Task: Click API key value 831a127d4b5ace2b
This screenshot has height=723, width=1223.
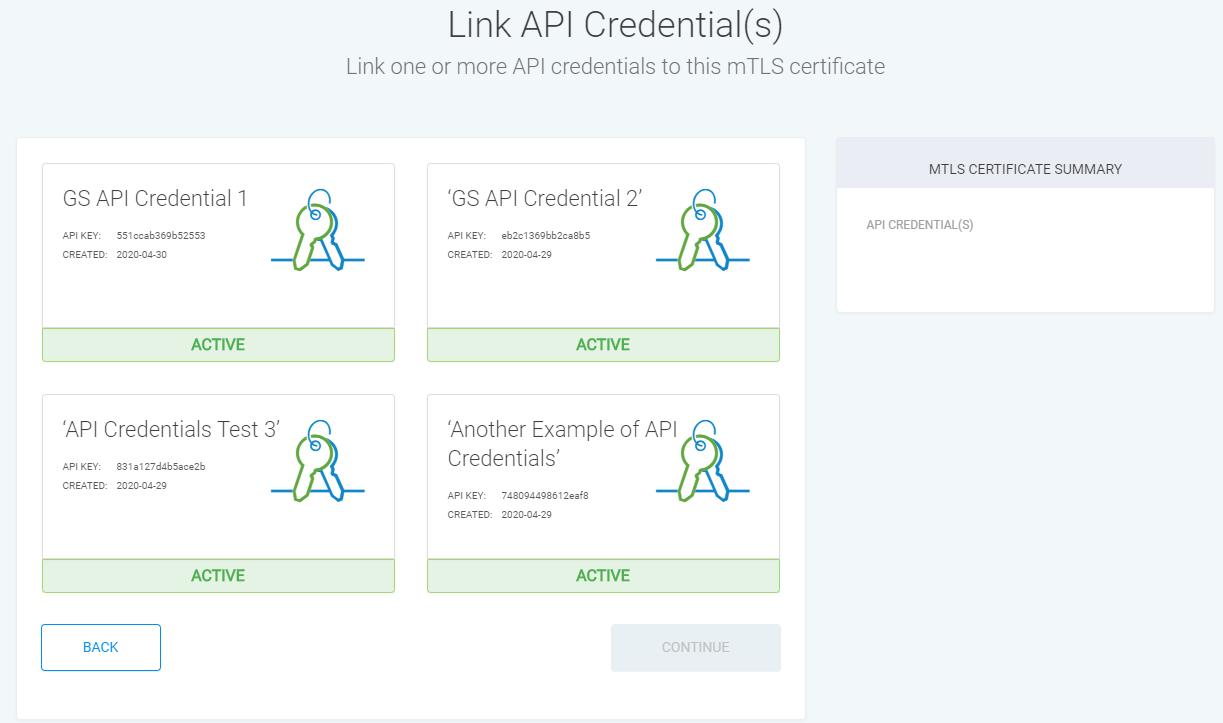Action: tap(160, 467)
